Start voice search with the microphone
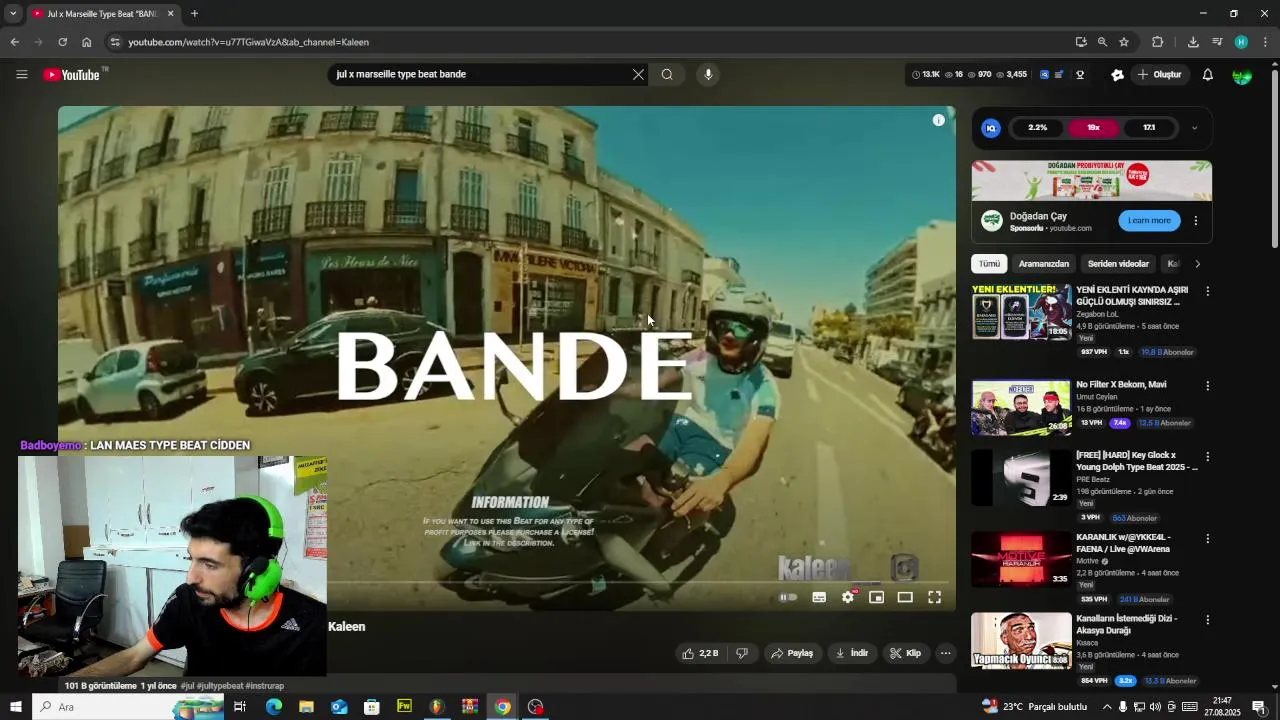Screen dimensions: 1280x720 pyautogui.click(x=708, y=74)
